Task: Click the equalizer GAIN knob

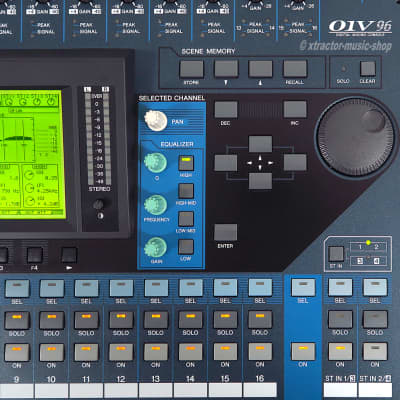Action: [x=156, y=247]
